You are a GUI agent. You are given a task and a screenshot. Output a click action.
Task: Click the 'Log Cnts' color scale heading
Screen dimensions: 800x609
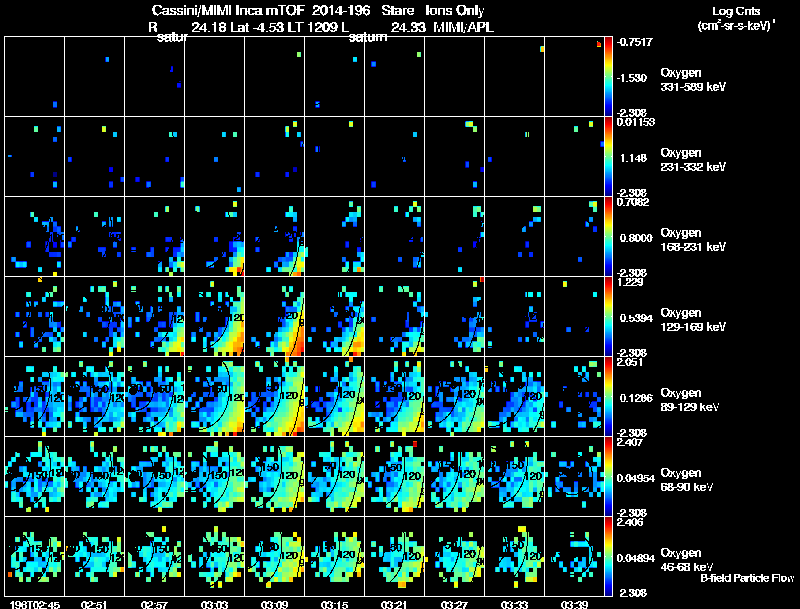[x=736, y=11]
